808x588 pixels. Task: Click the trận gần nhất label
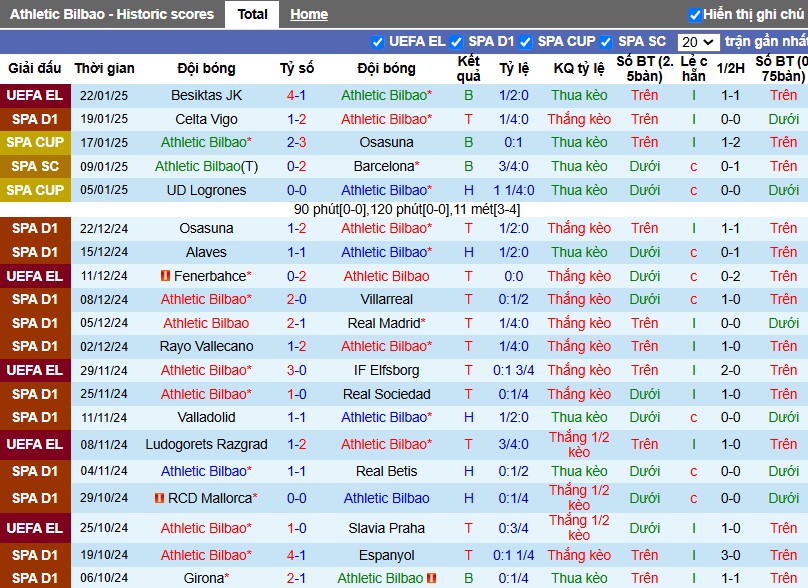(x=766, y=42)
